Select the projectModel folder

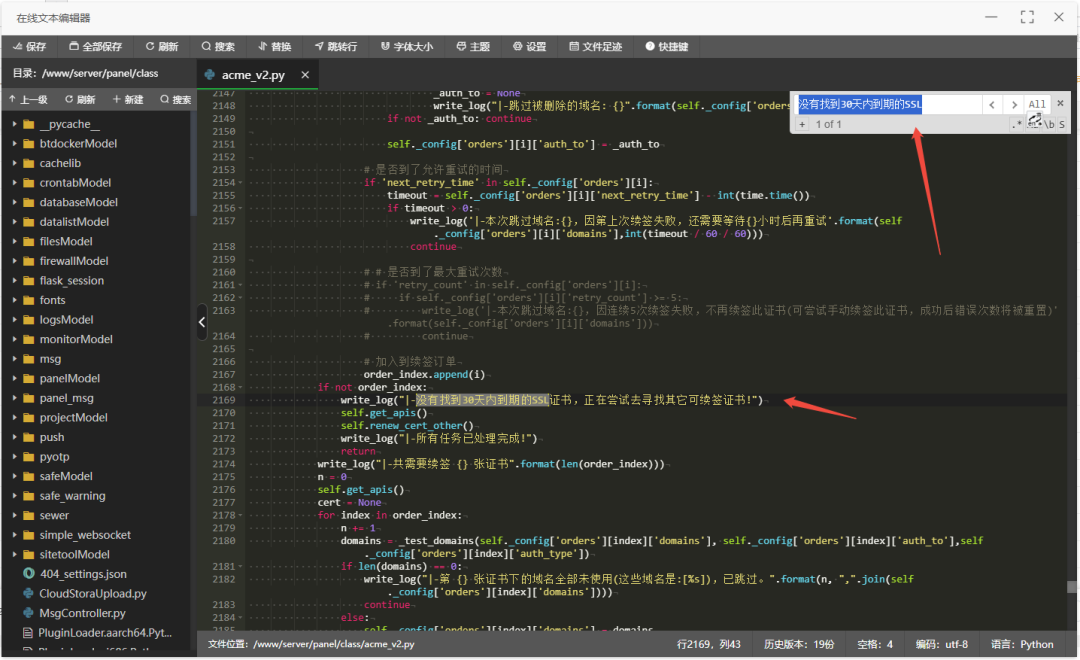[73, 417]
